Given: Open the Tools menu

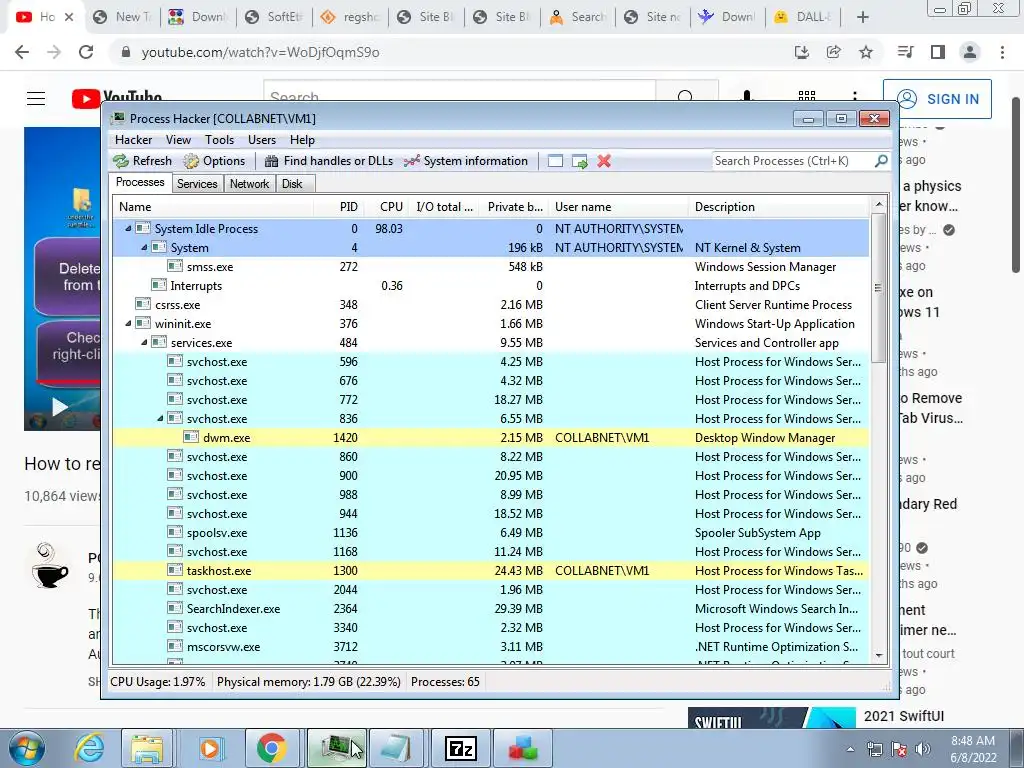Looking at the screenshot, I should 219,140.
